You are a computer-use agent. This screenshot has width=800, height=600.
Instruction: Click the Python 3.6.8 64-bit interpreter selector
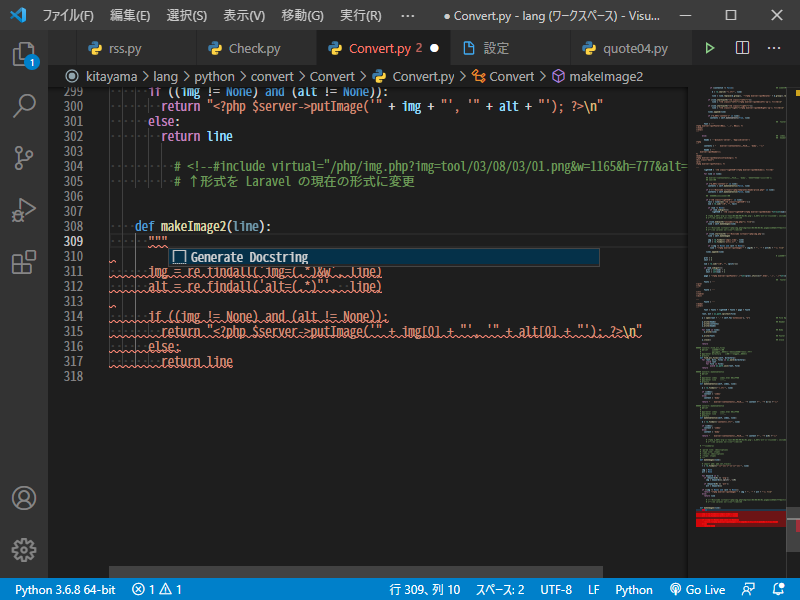[65, 589]
